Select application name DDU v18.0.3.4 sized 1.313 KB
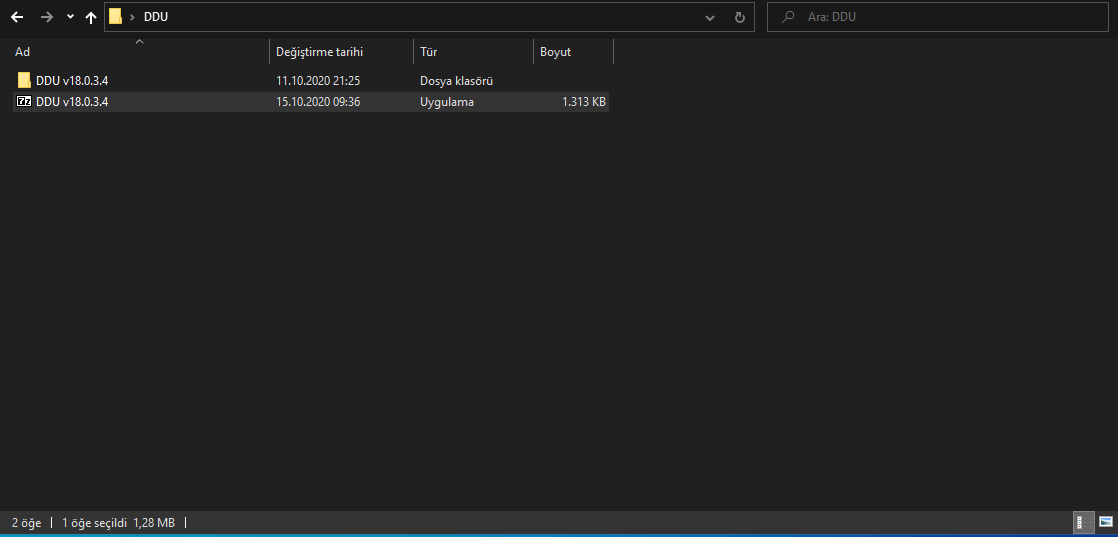Screen dimensions: 1118x537 [72, 102]
